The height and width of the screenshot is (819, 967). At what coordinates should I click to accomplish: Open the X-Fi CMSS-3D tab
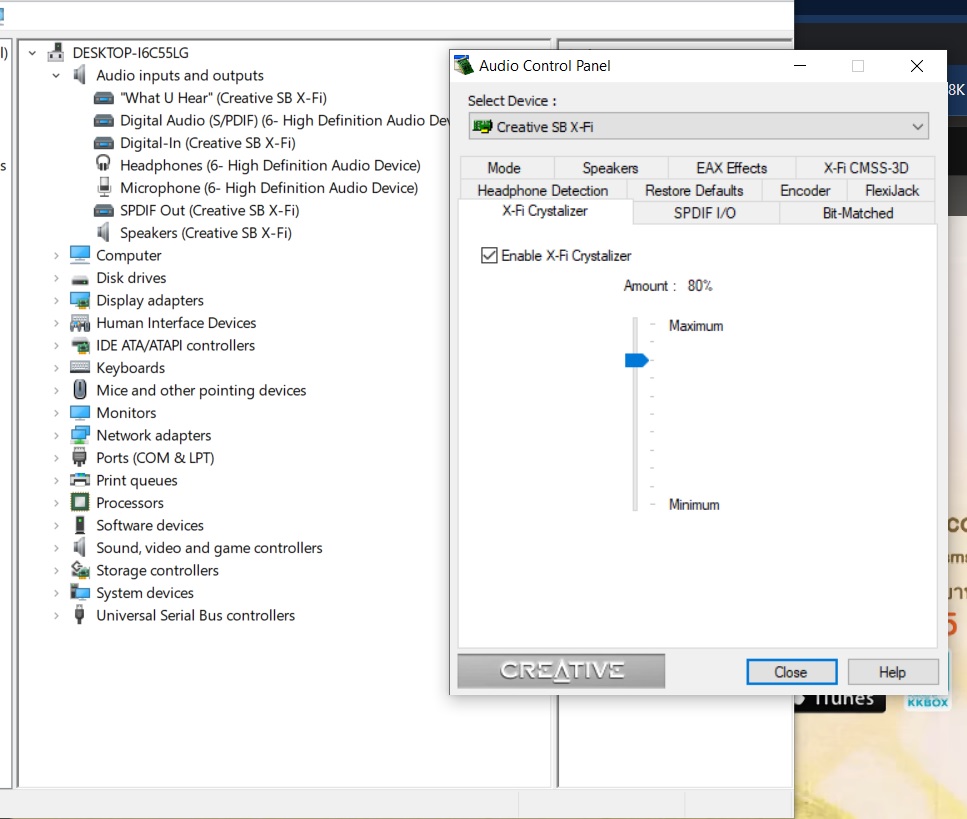(x=866, y=168)
